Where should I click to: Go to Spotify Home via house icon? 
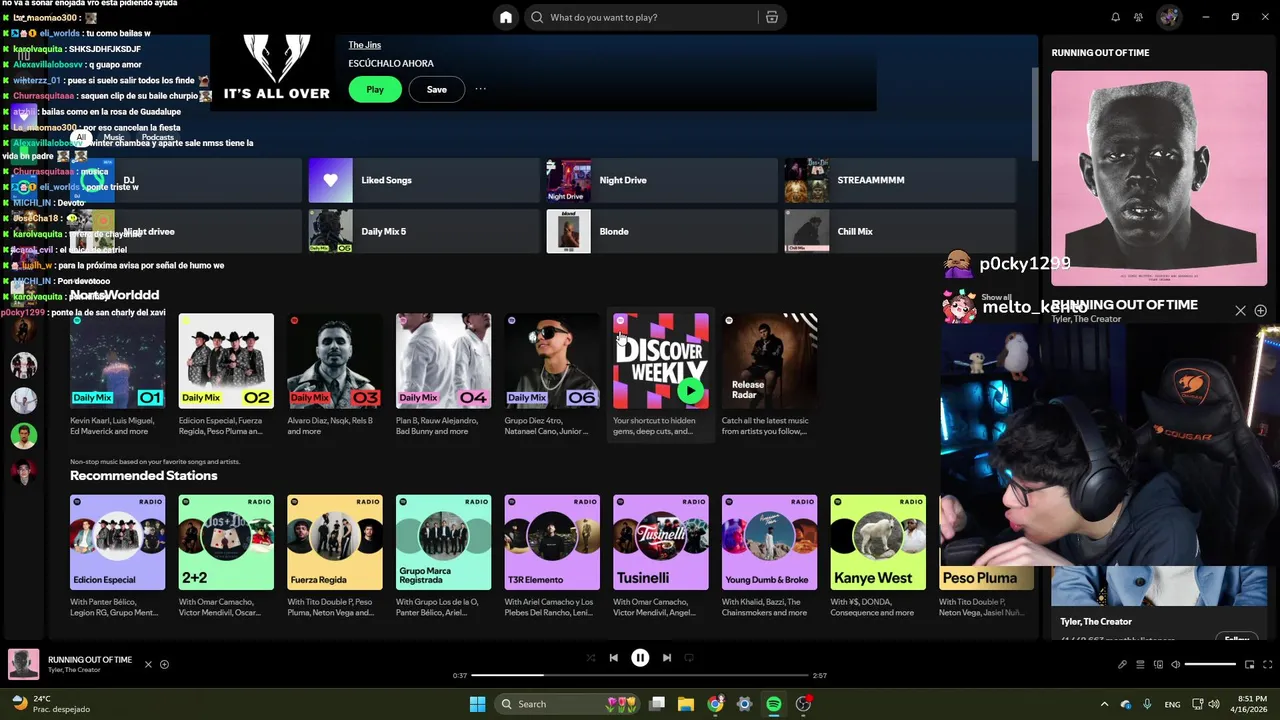506,17
